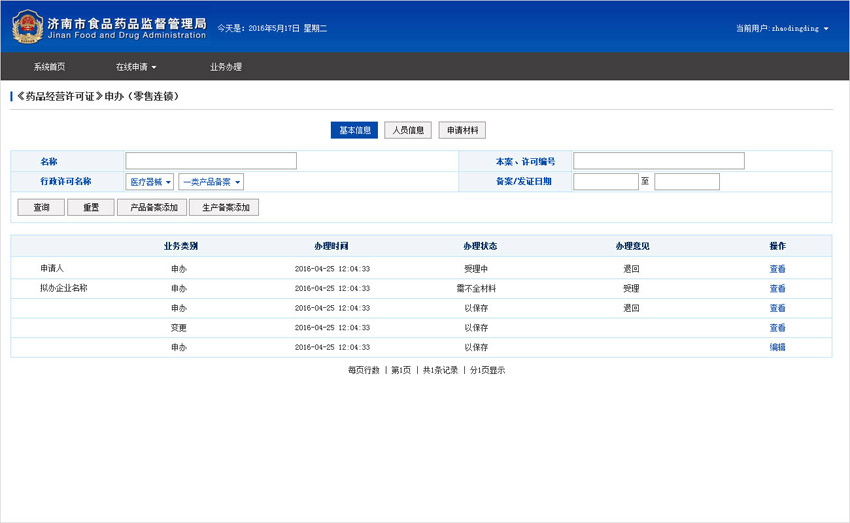The height and width of the screenshot is (523, 850).
Task: Go to 系统首页 in navigation bar
Action: [49, 67]
